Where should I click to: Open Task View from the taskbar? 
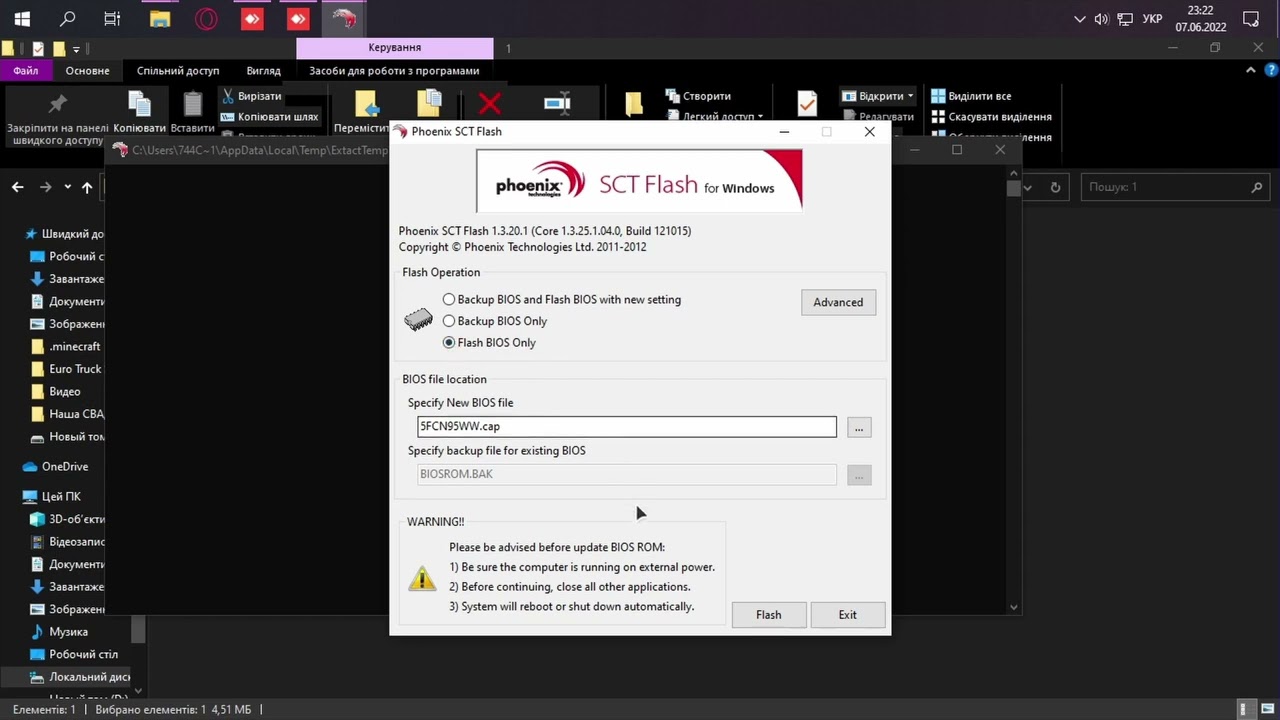tap(112, 19)
